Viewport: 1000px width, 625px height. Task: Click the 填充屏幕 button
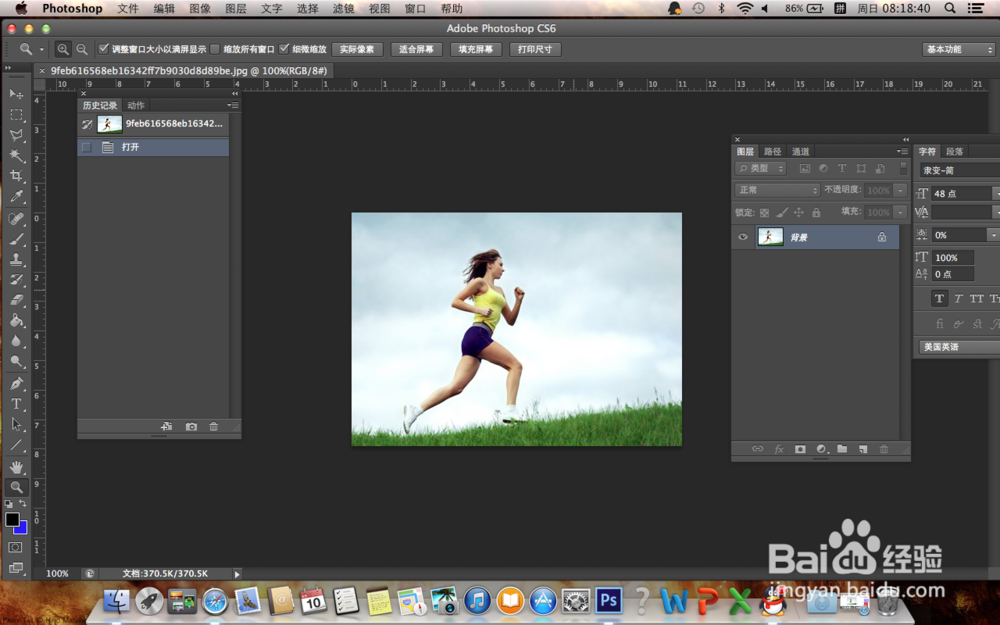coord(476,49)
